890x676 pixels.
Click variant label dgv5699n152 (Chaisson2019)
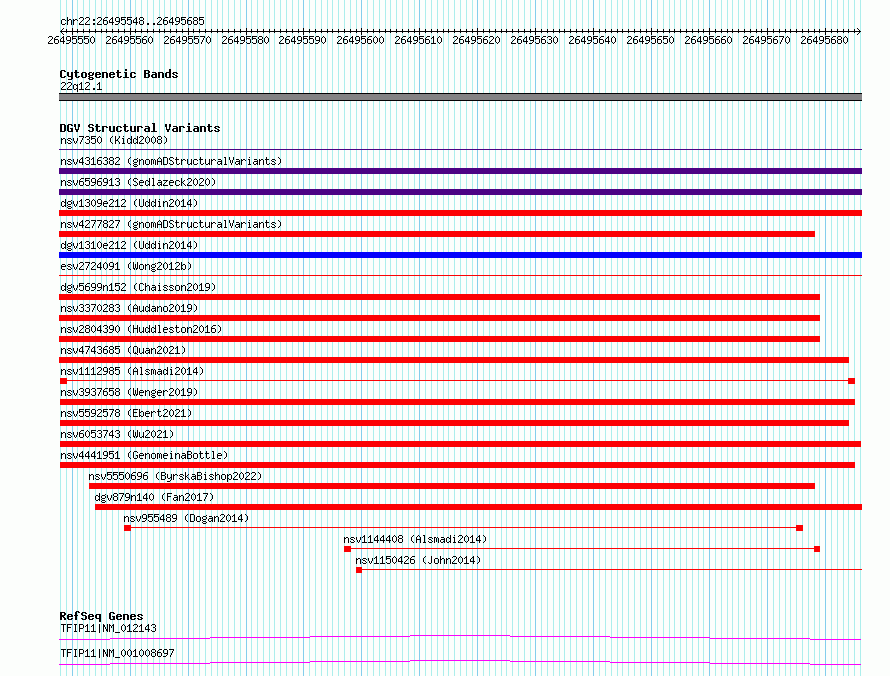[138, 287]
